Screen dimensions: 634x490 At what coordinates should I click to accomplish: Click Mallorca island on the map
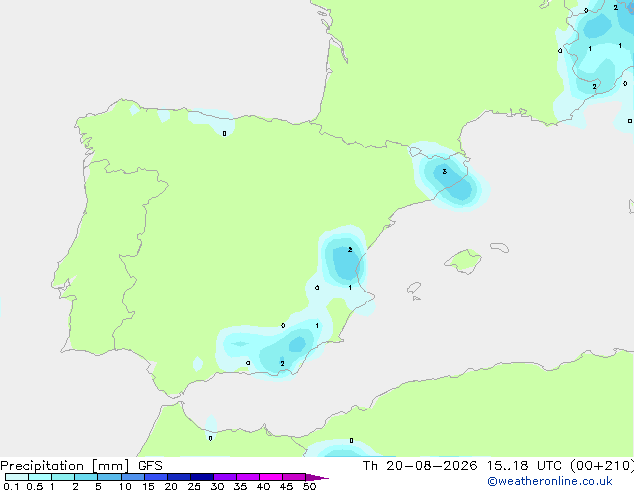point(463,261)
